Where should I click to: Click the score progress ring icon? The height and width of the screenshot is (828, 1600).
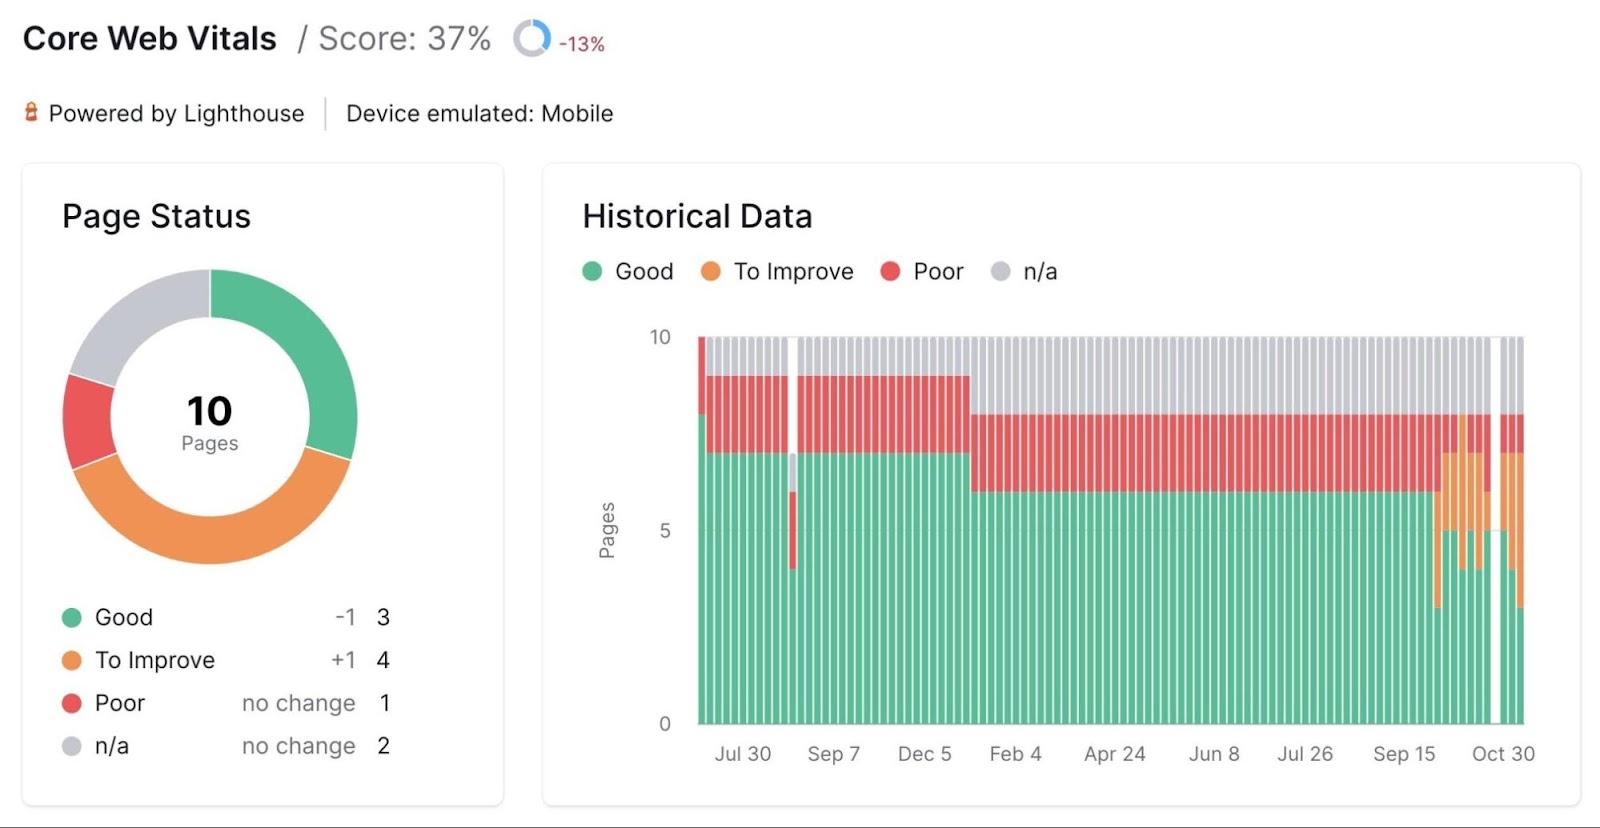pyautogui.click(x=531, y=39)
